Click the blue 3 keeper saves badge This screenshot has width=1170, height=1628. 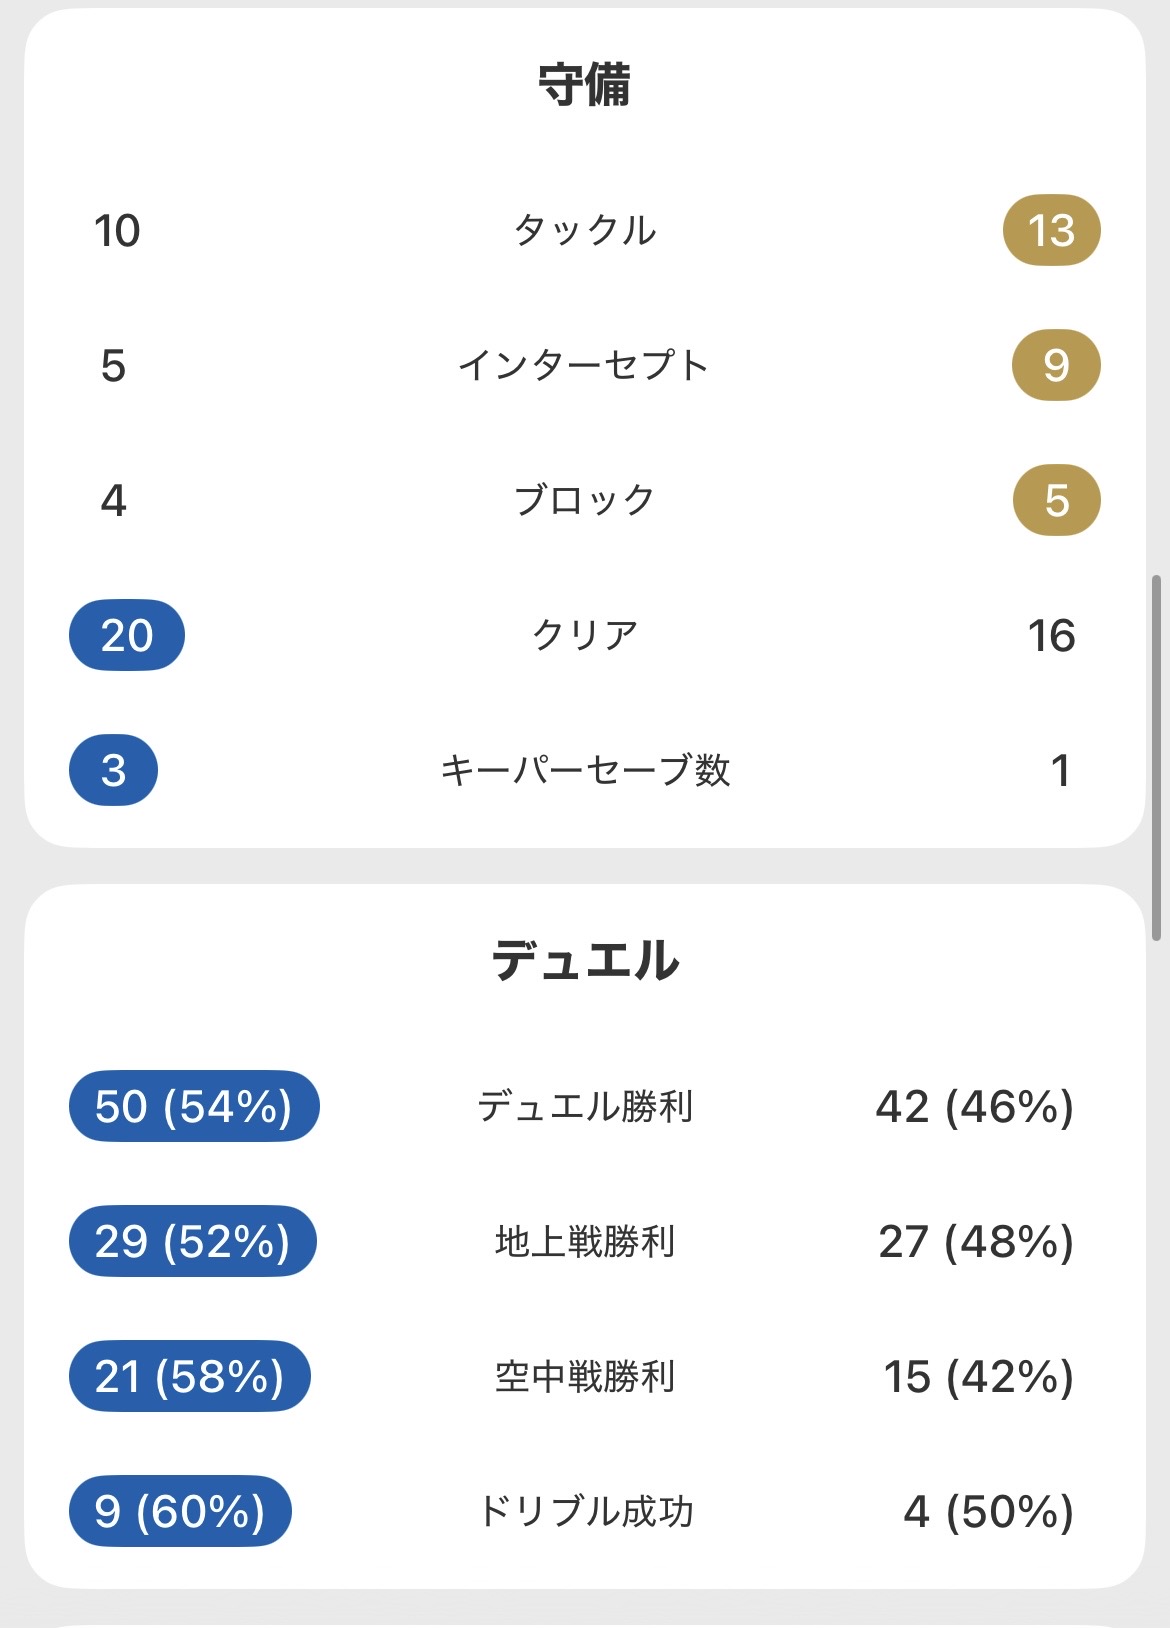click(x=113, y=770)
